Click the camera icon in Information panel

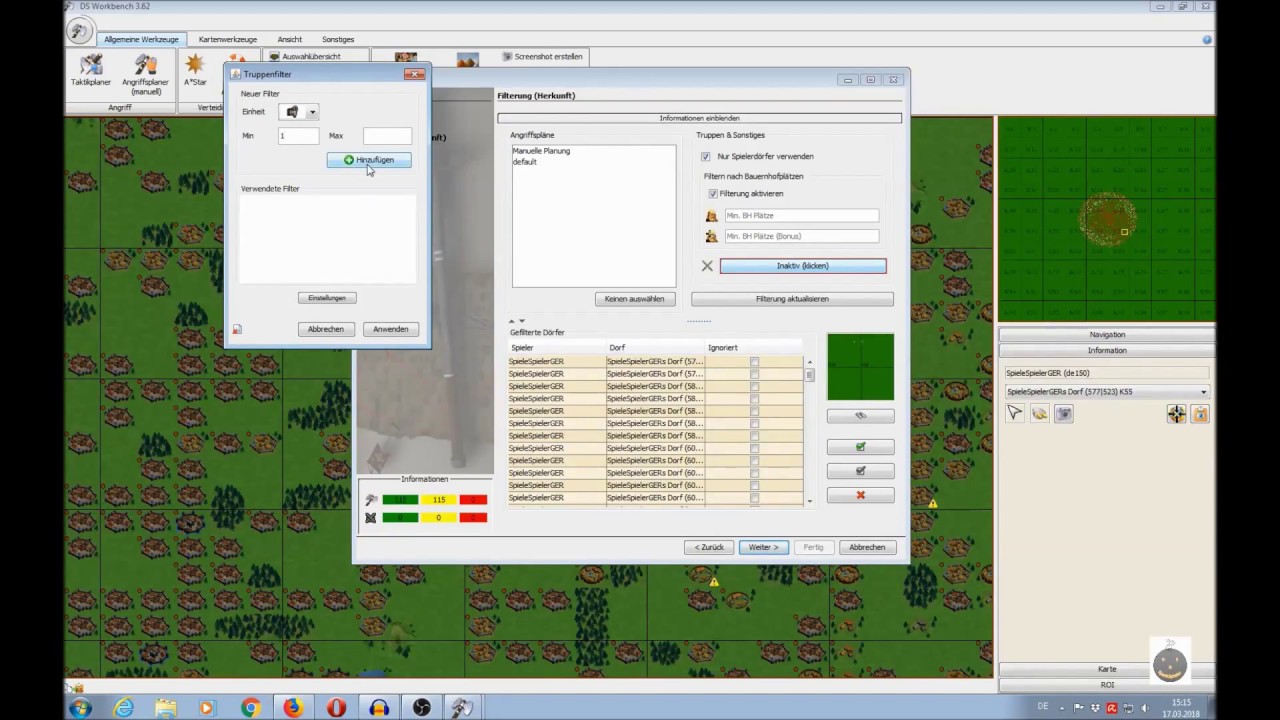[x=1063, y=413]
